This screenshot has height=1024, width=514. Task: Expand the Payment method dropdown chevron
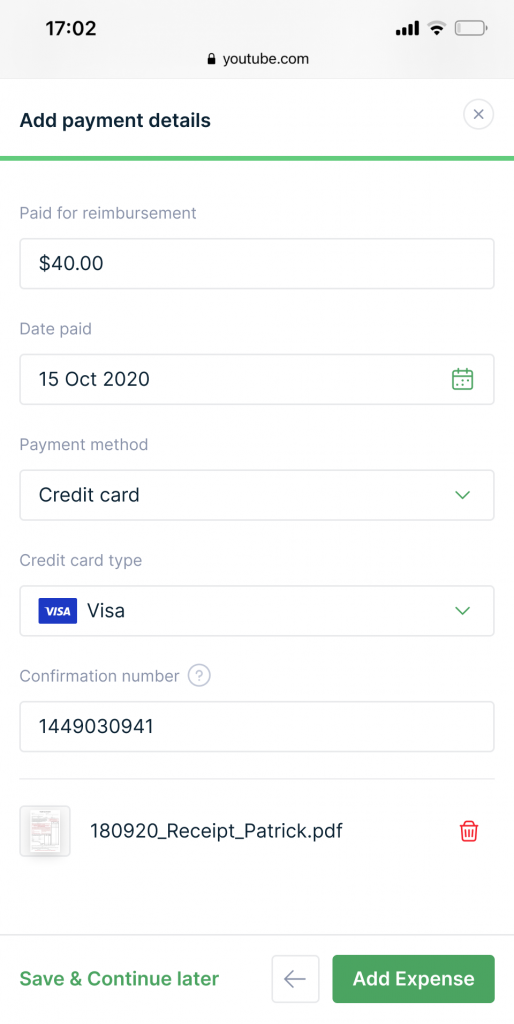point(462,495)
